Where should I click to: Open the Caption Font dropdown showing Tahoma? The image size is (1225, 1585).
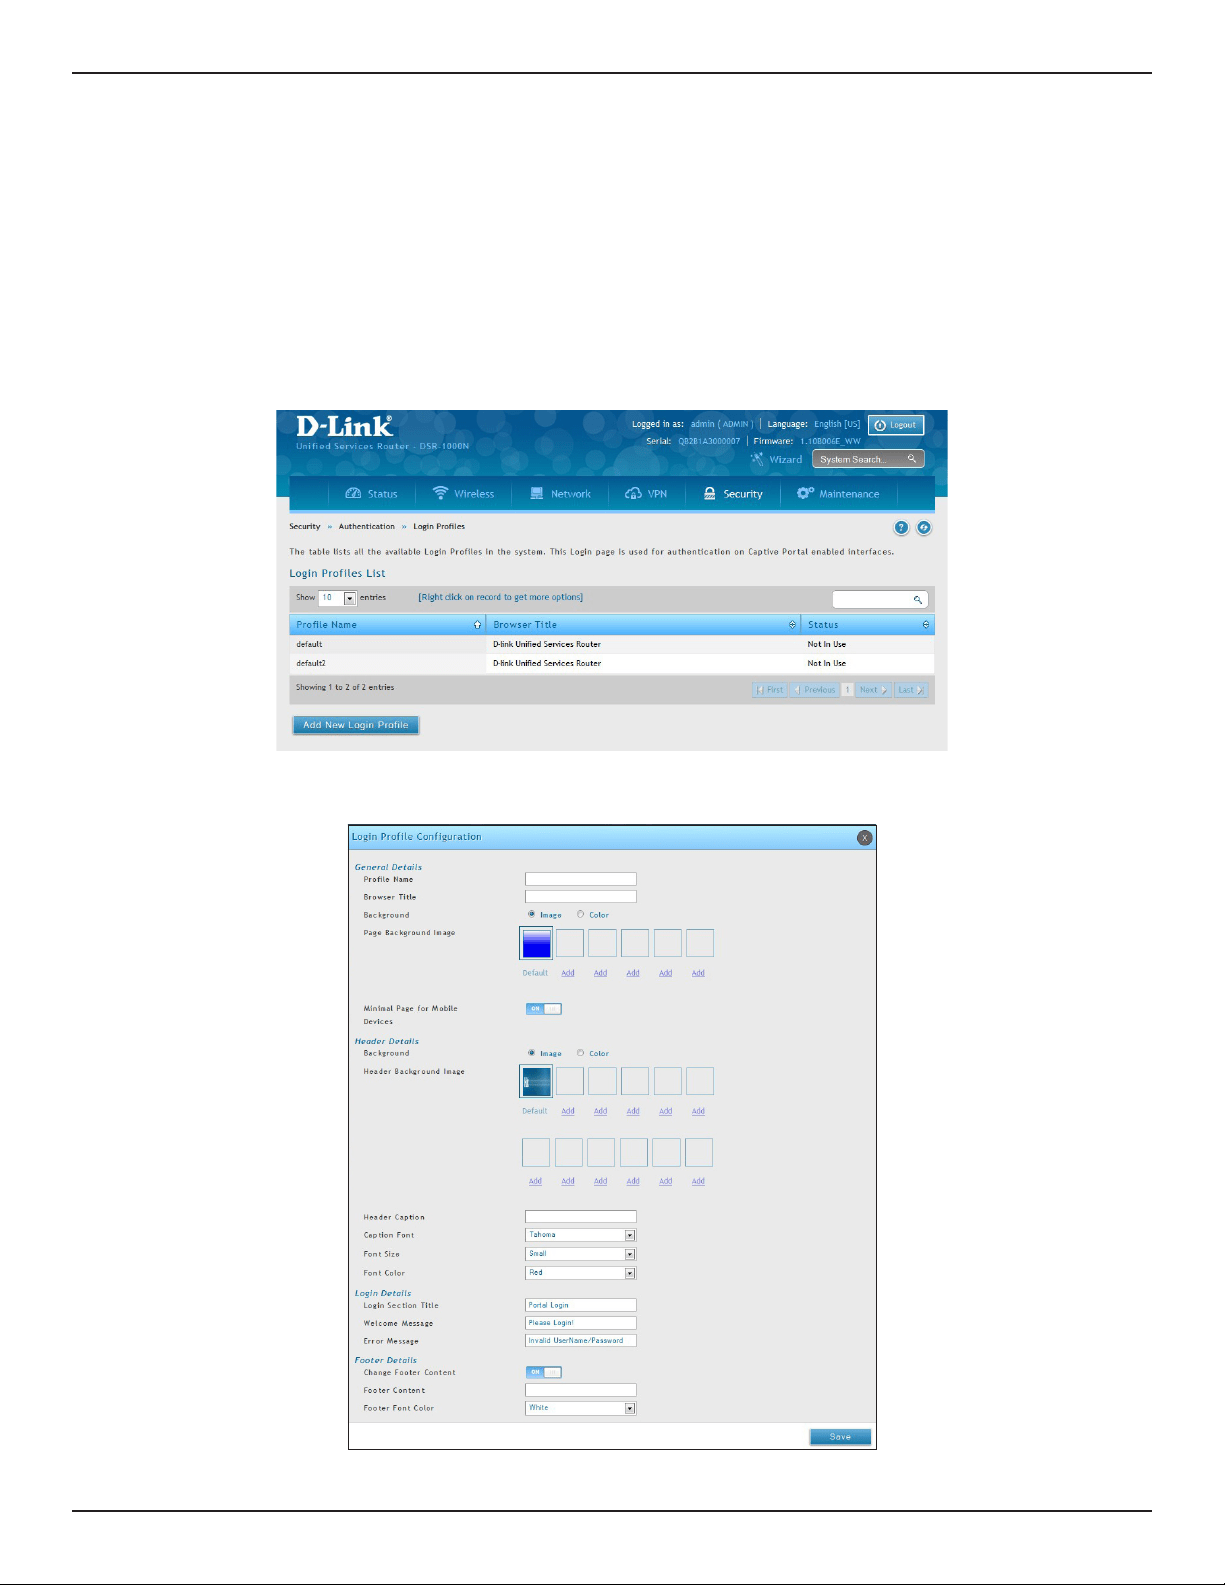581,1235
